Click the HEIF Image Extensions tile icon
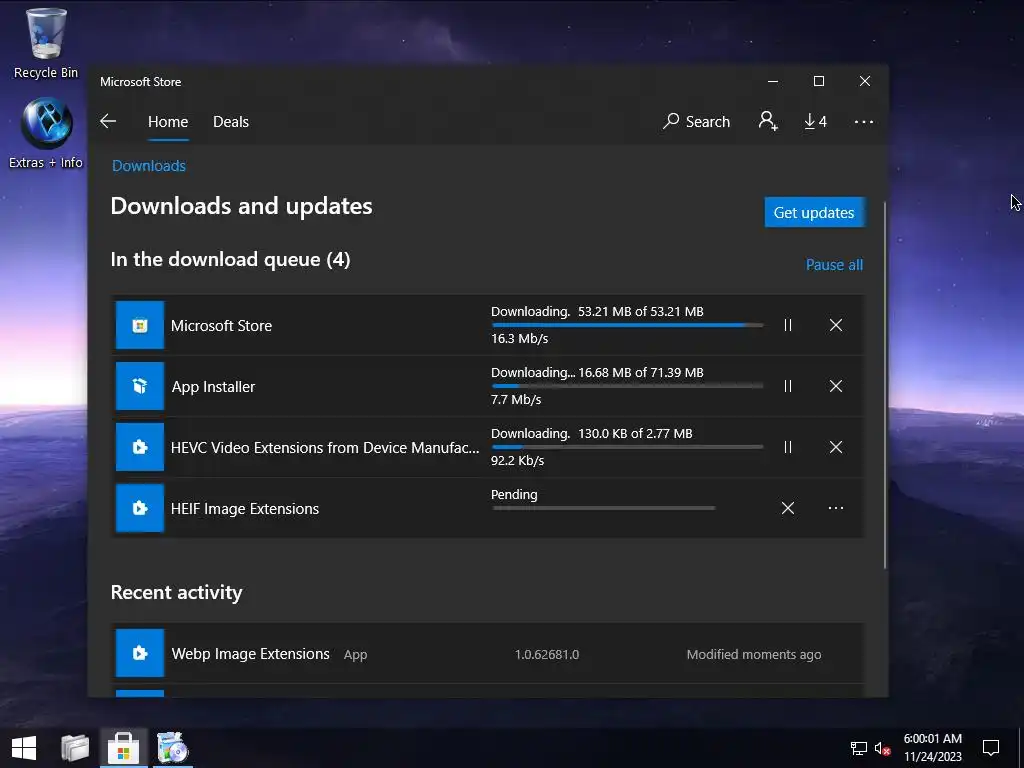The image size is (1024, 768). [140, 508]
